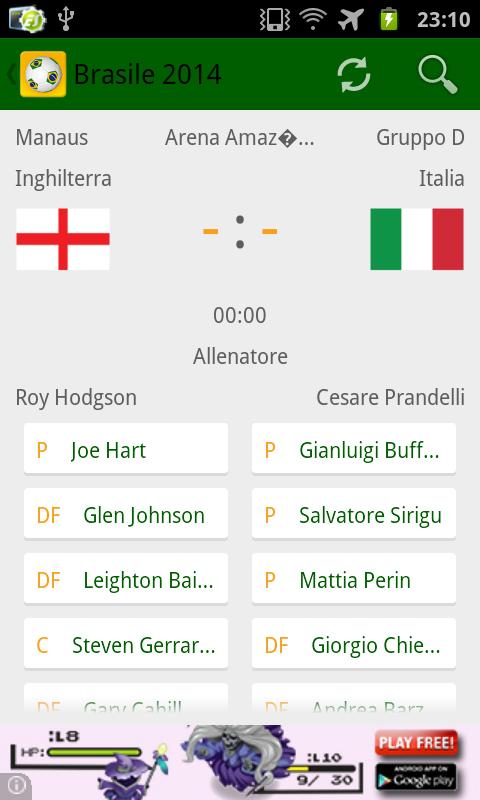The image size is (480, 800).
Task: Tap coach name Cesare Prandelli
Action: (x=390, y=397)
